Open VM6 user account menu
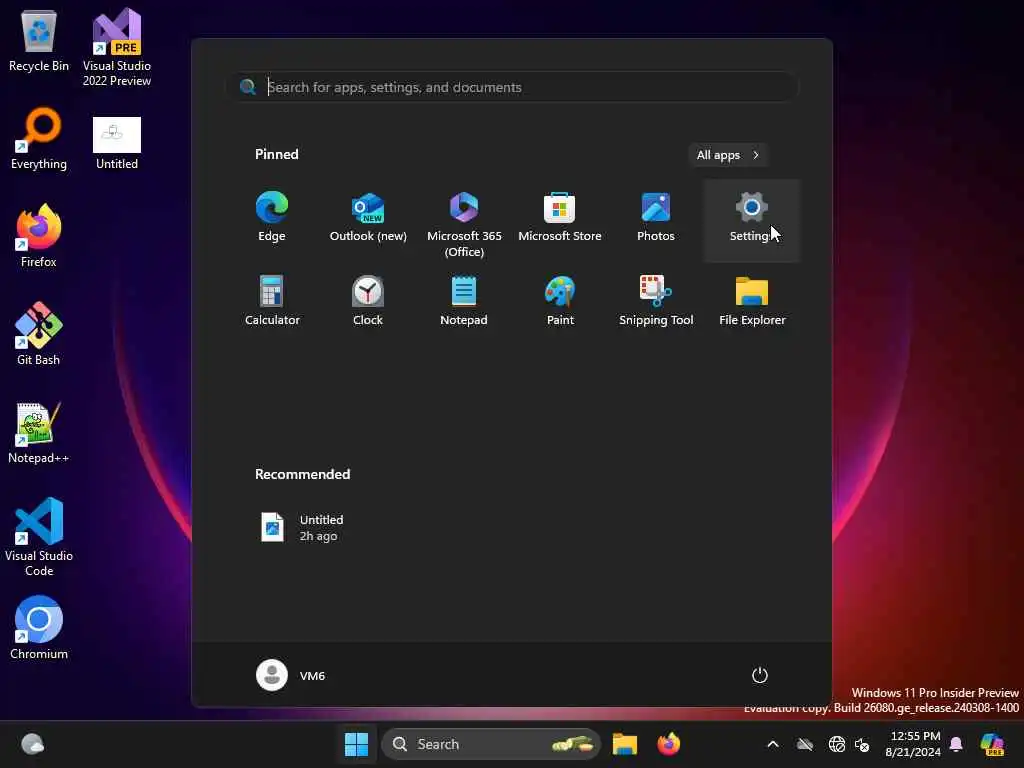 [291, 675]
